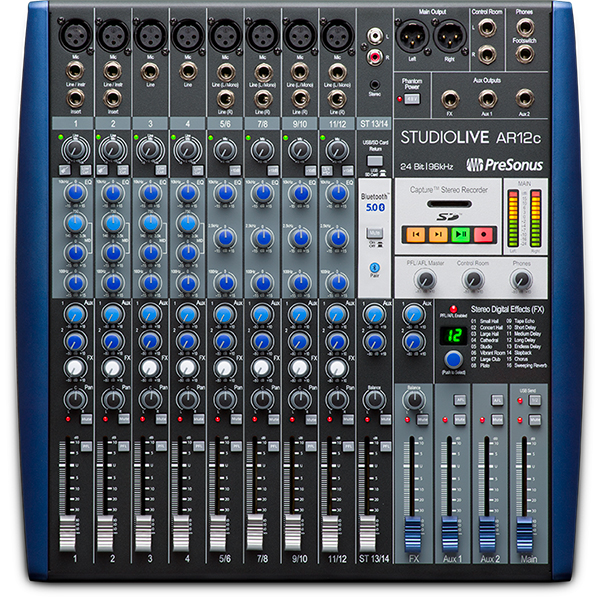Click the FX Aux Output jack

pyautogui.click(x=450, y=99)
